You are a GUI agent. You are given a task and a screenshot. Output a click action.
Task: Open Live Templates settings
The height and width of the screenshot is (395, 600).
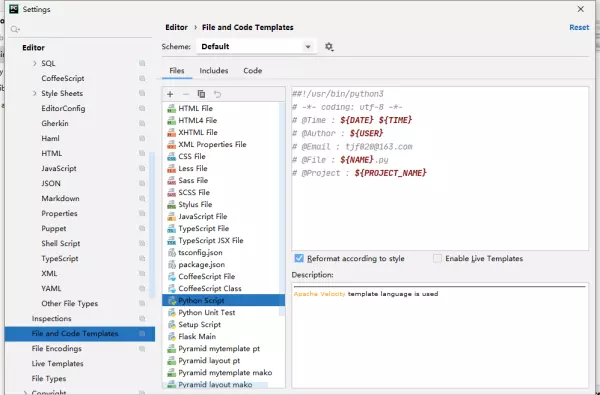coord(57,364)
